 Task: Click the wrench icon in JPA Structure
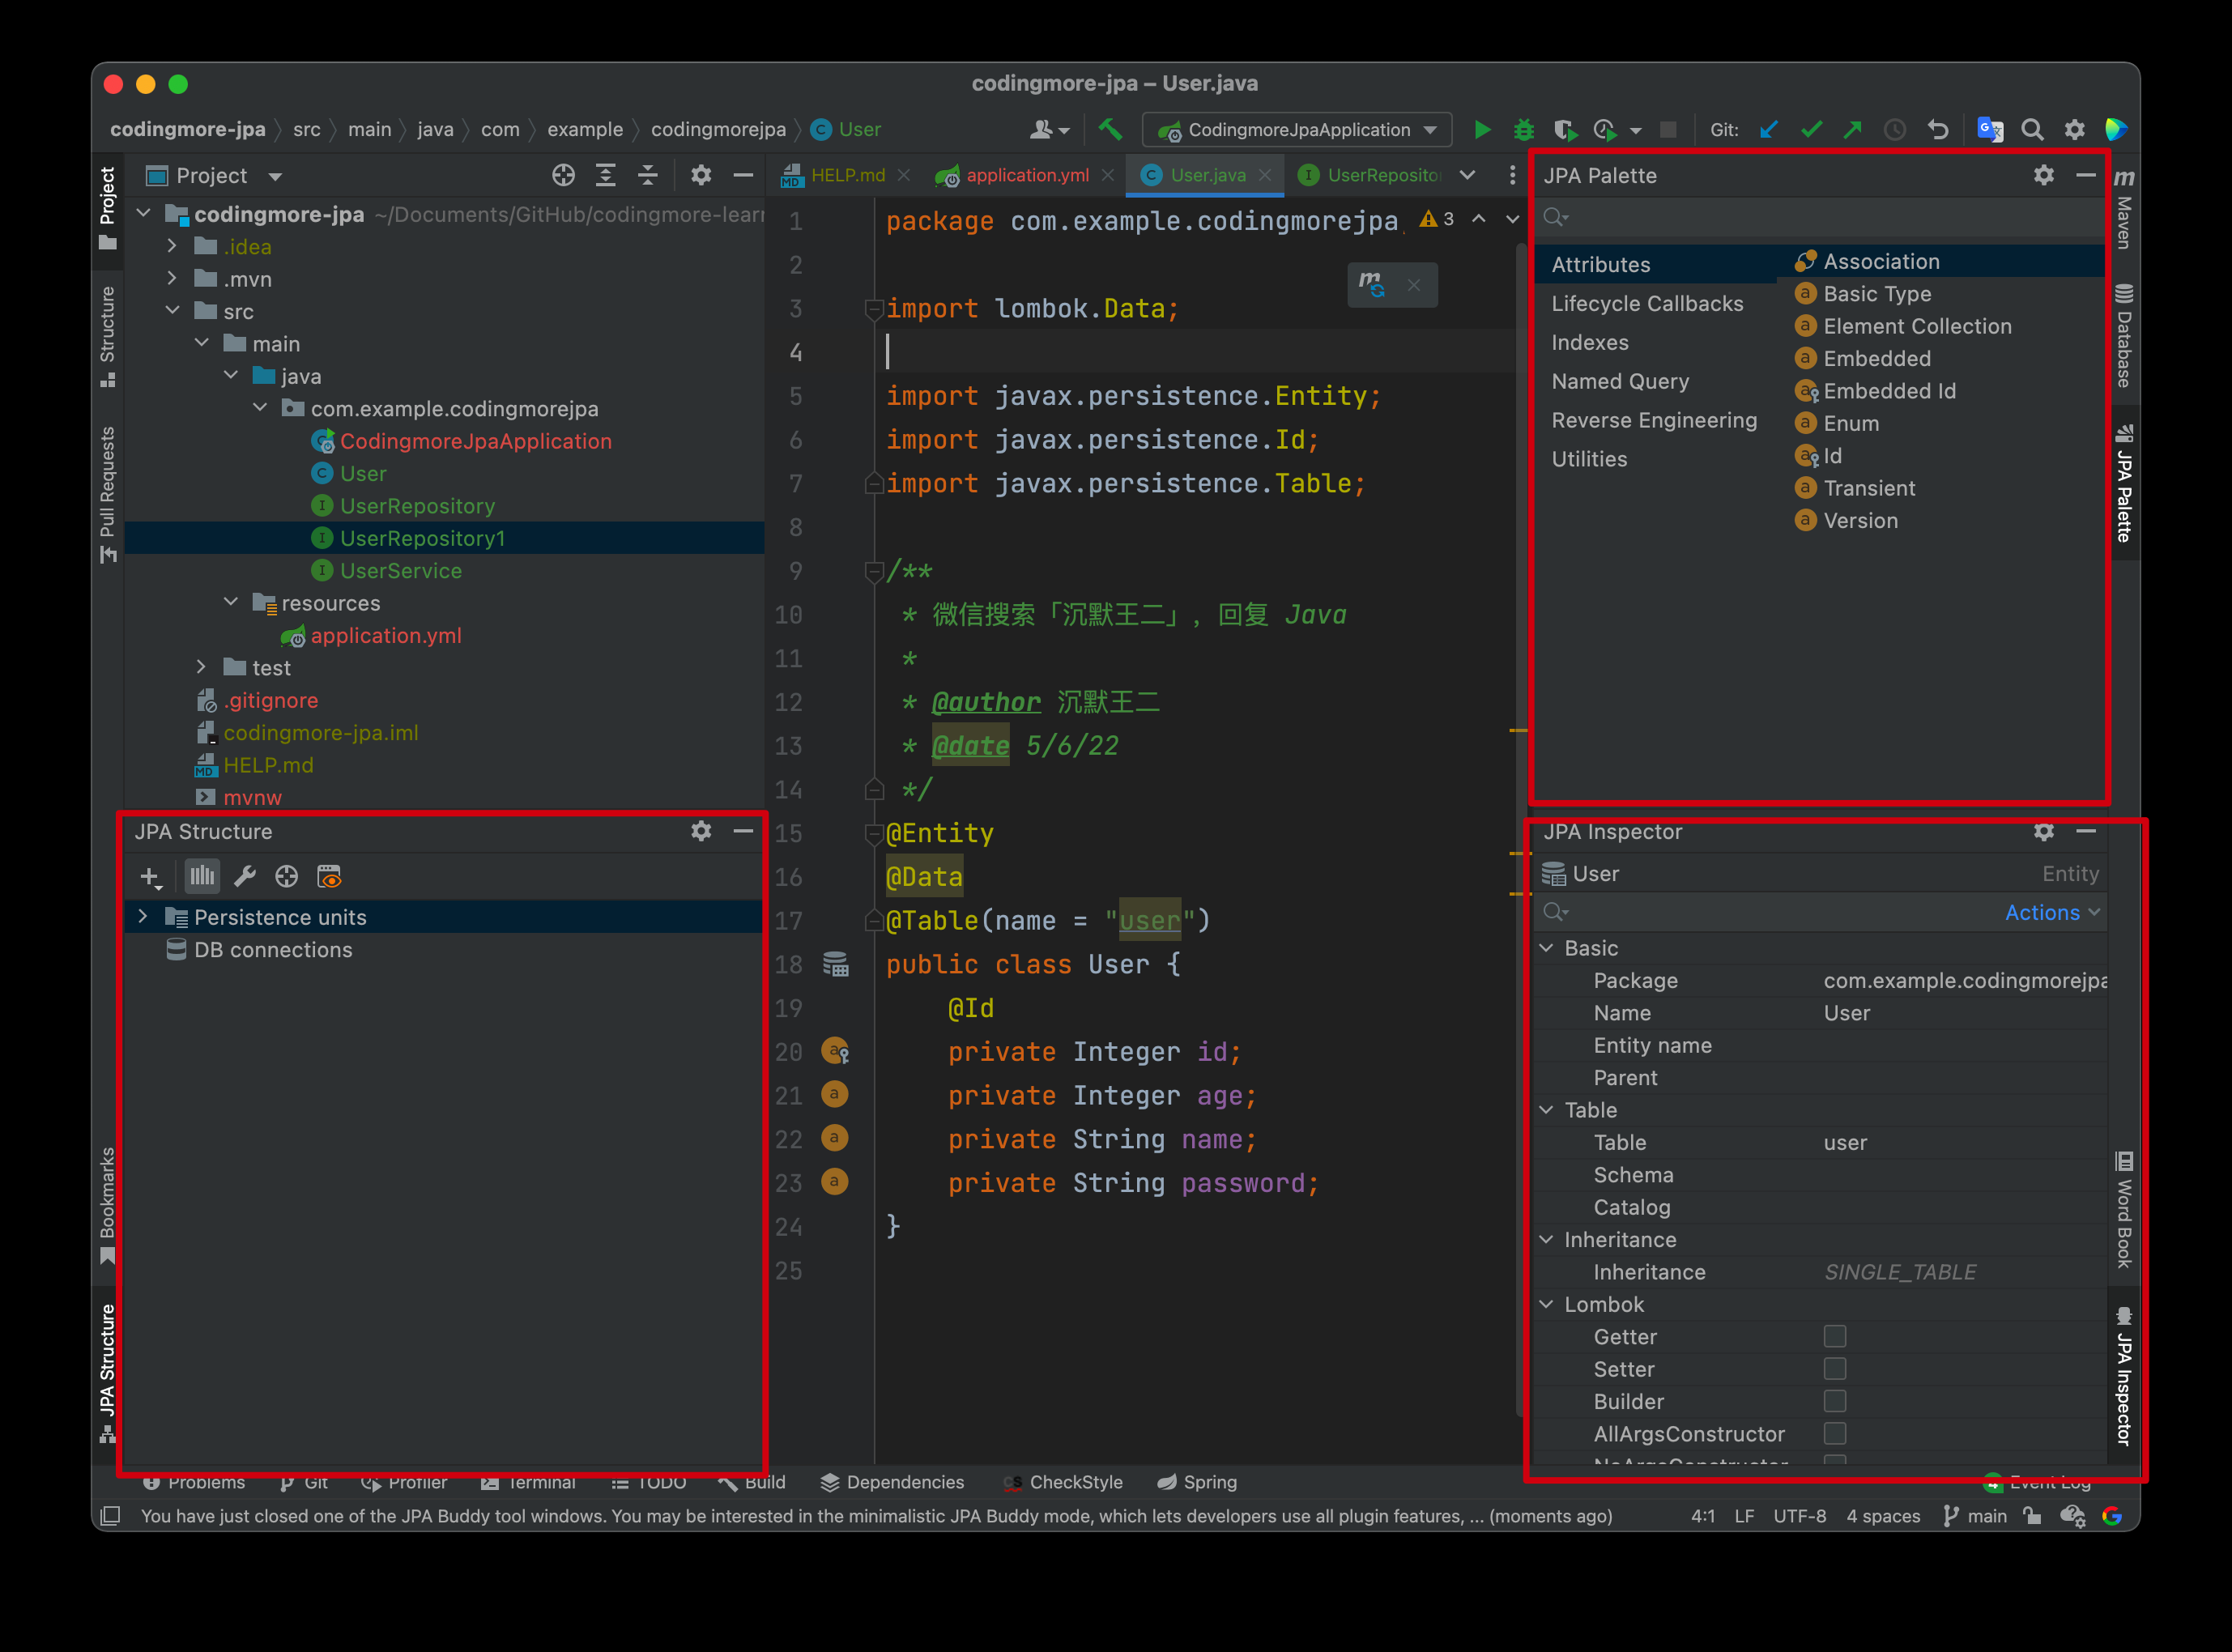245,877
